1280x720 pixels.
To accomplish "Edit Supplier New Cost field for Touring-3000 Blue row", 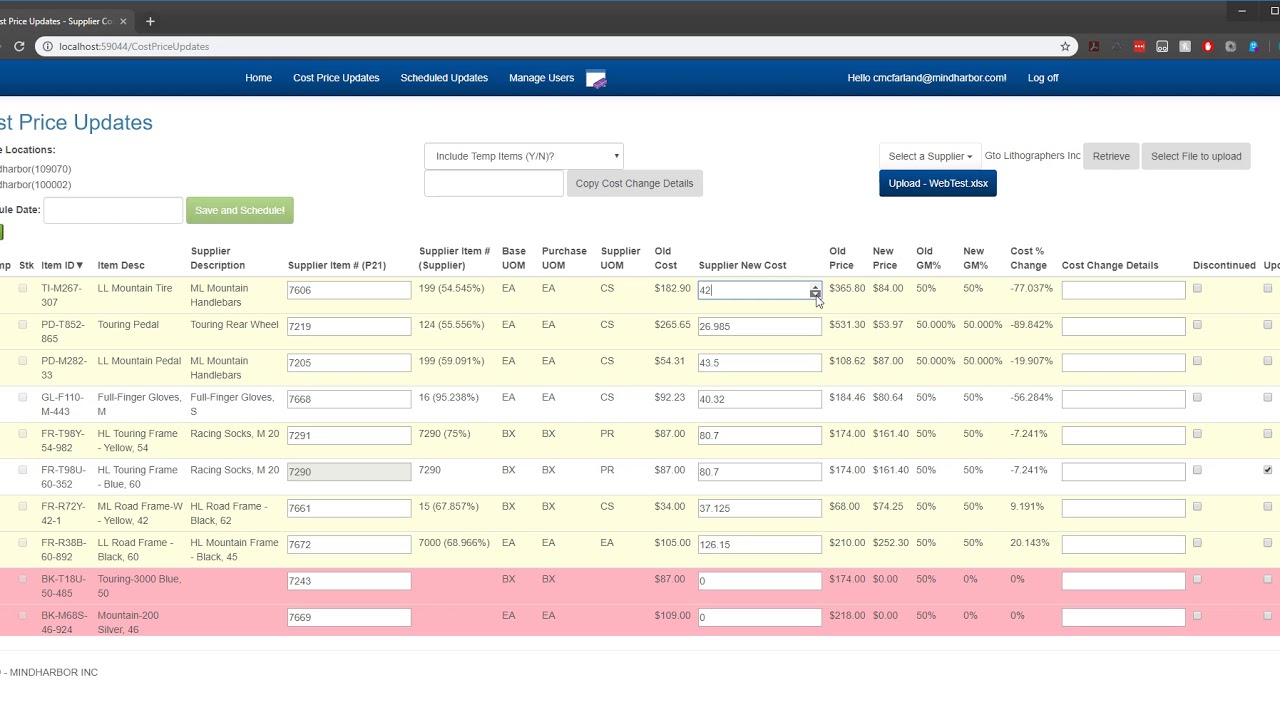I will coord(760,580).
